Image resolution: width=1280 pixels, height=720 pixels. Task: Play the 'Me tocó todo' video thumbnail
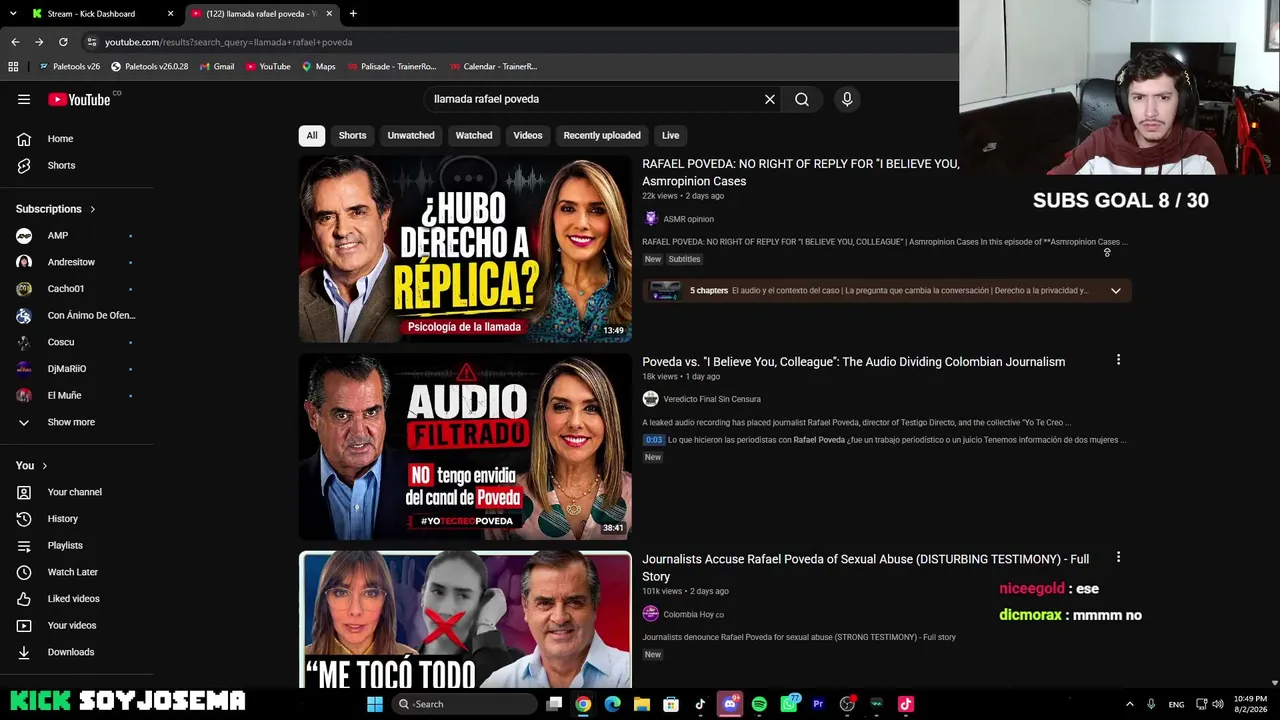point(465,619)
